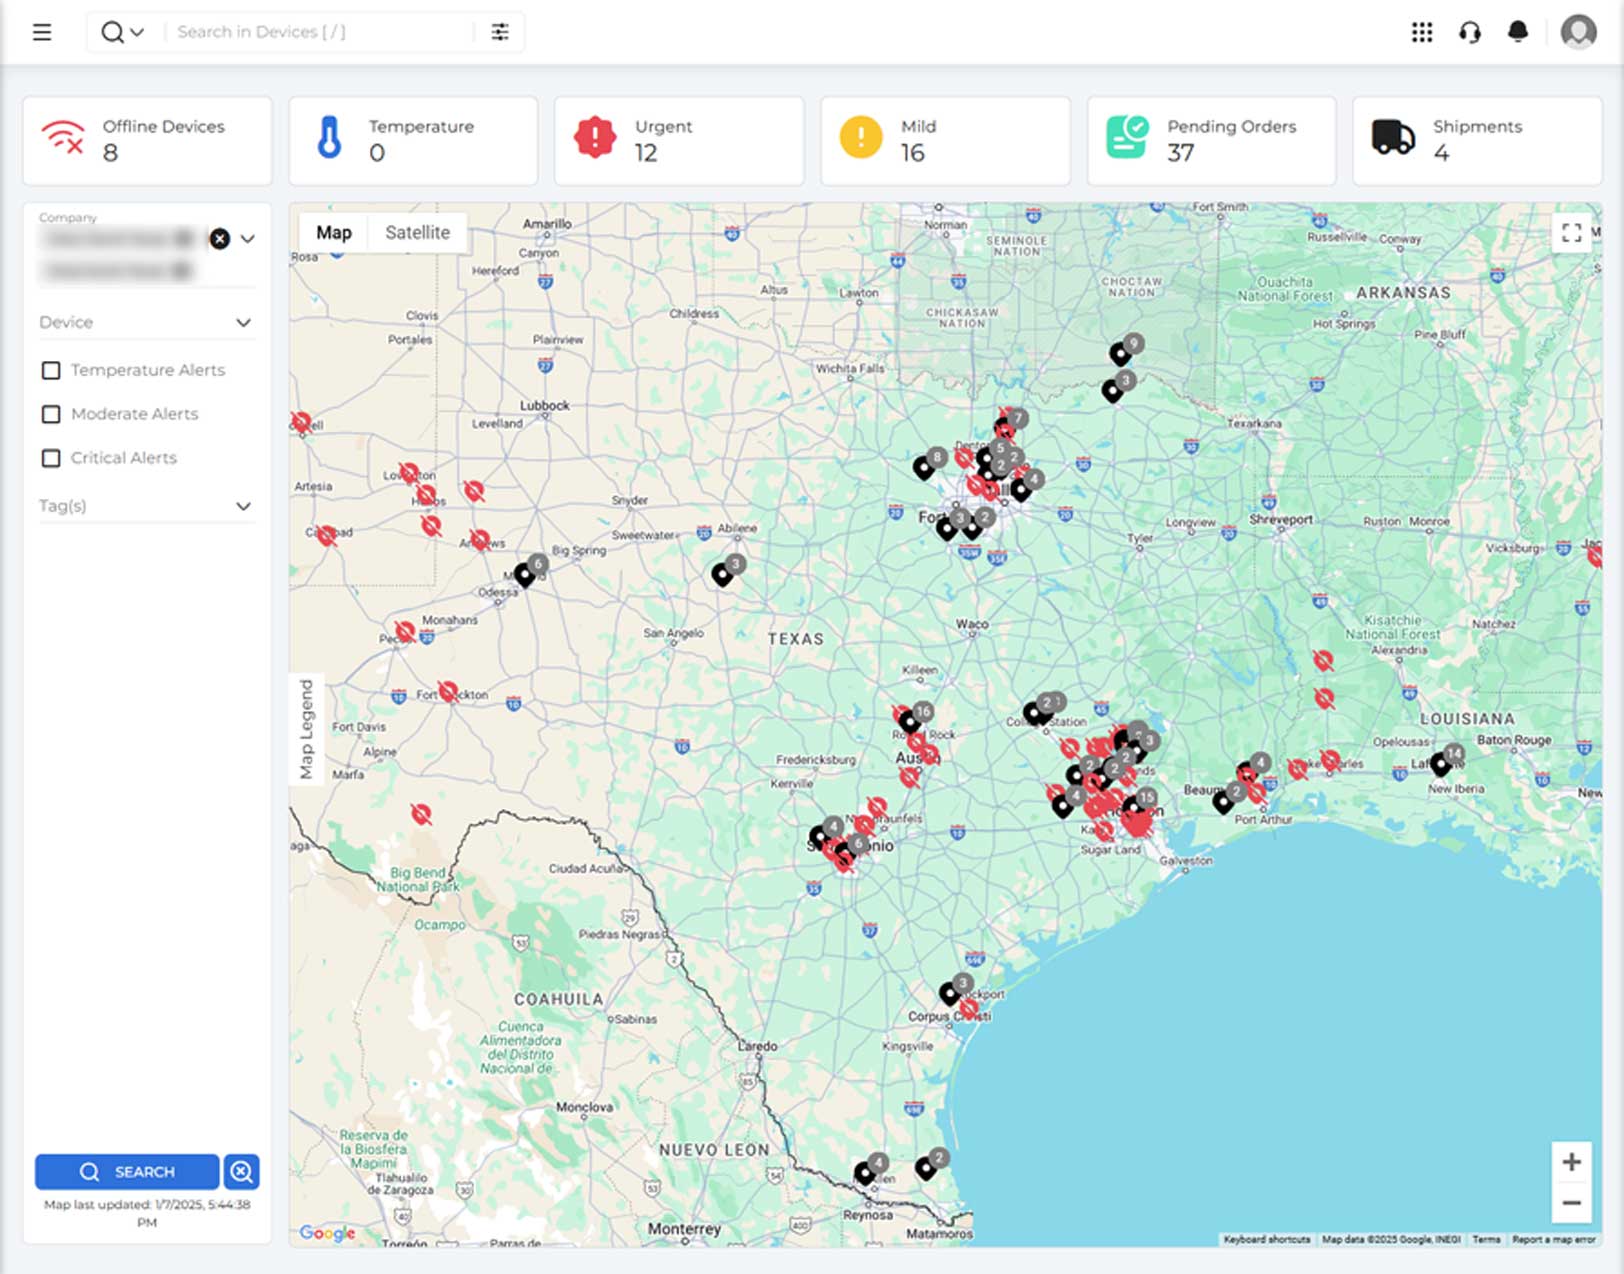Screen dimensions: 1624x1274
Task: Open the hamburger navigation menu
Action: pos(42,32)
